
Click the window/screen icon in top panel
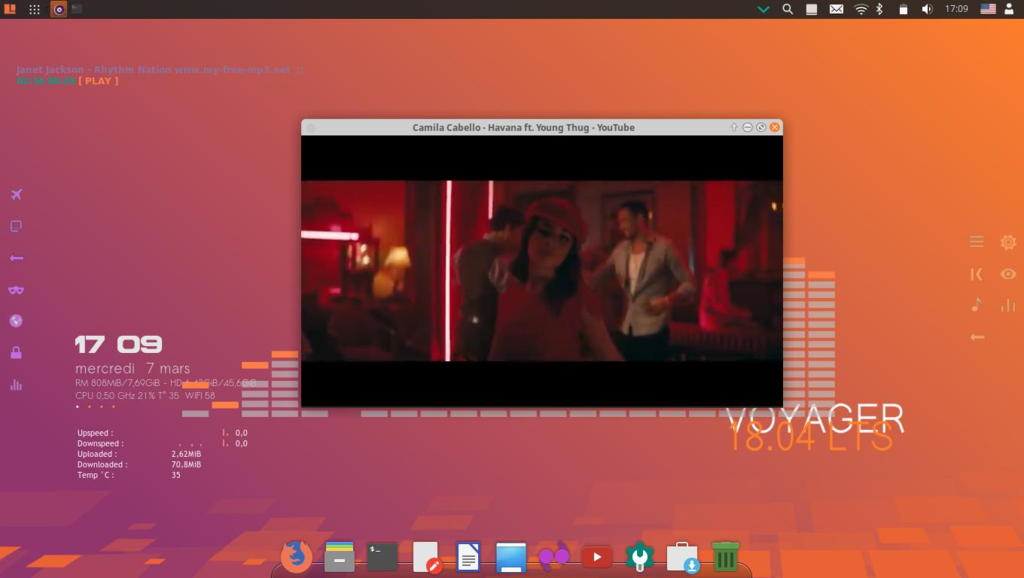pyautogui.click(x=812, y=9)
